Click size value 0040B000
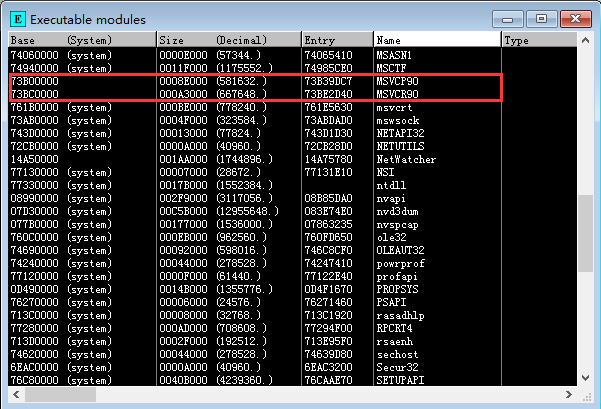601x409 pixels. (x=183, y=380)
